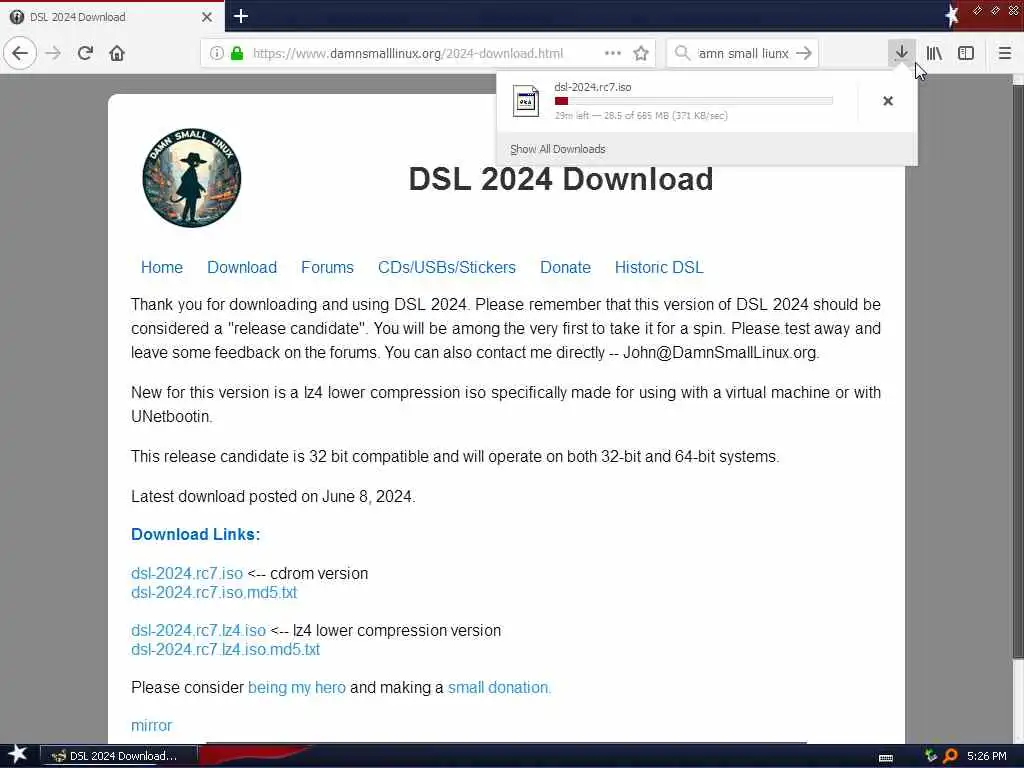Click the browser Back arrow button
The image size is (1024, 768).
(20, 53)
